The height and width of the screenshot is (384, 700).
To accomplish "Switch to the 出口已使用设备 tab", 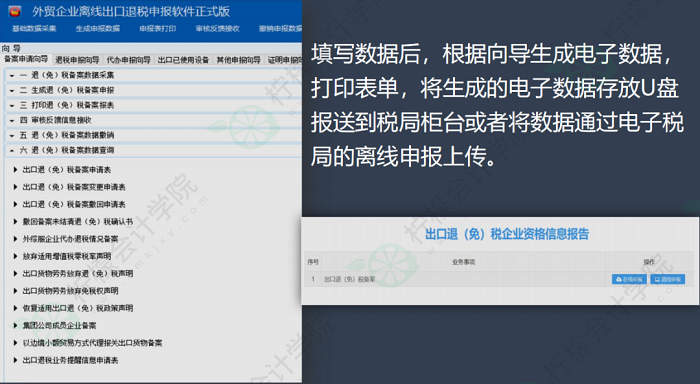I will [x=183, y=60].
